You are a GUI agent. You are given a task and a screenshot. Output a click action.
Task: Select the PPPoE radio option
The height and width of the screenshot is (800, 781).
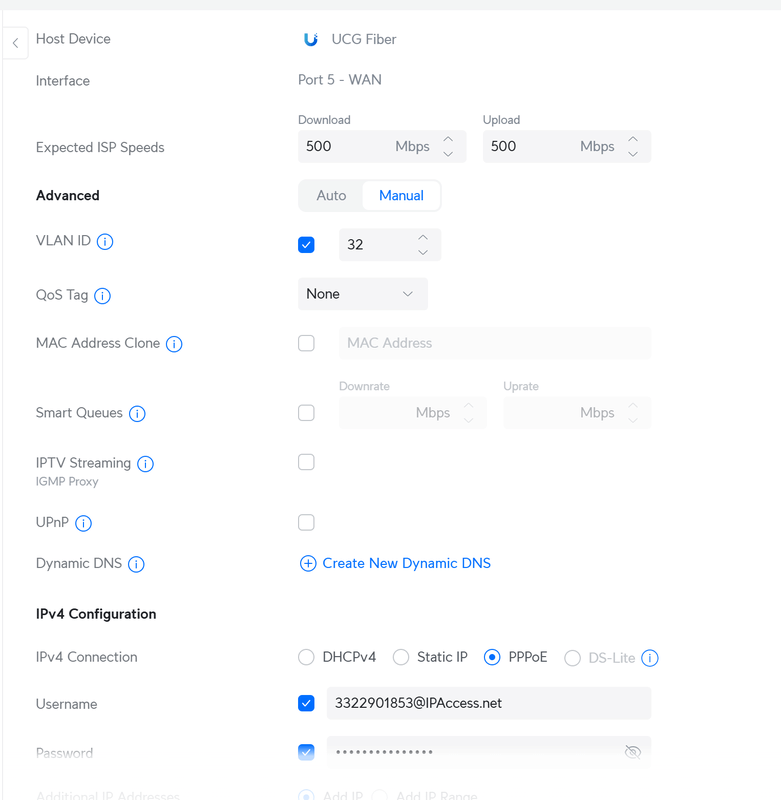492,657
